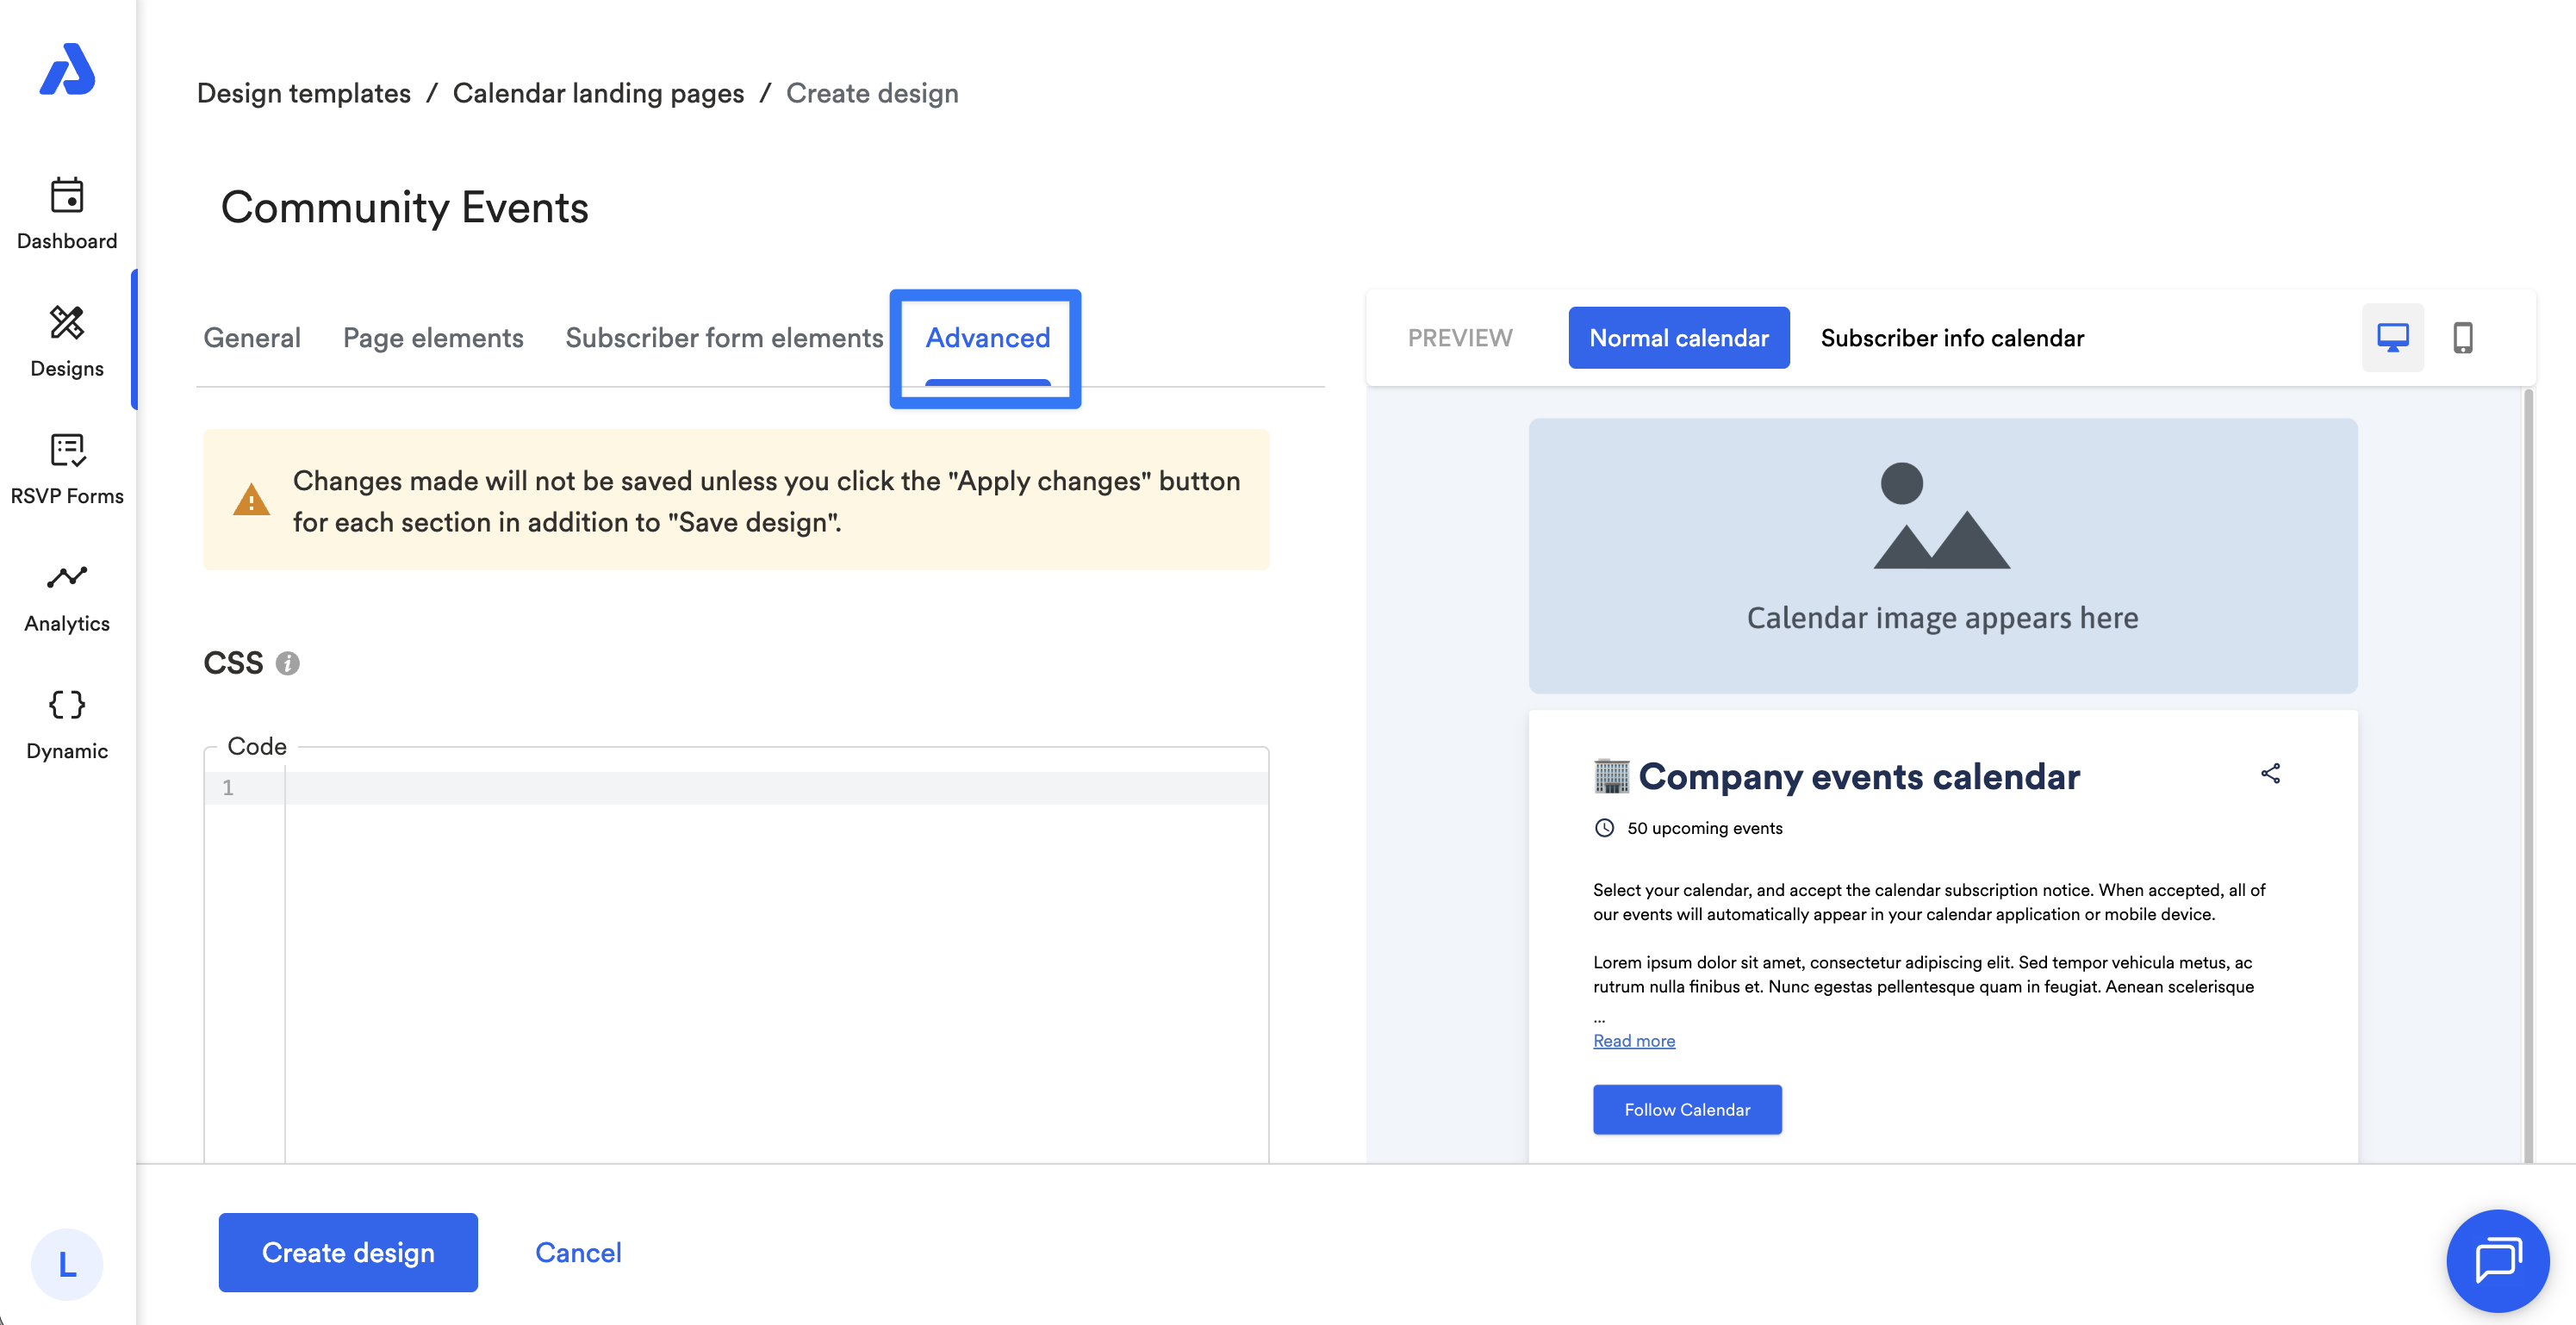The width and height of the screenshot is (2576, 1325).
Task: Switch preview to mobile view
Action: 2462,338
